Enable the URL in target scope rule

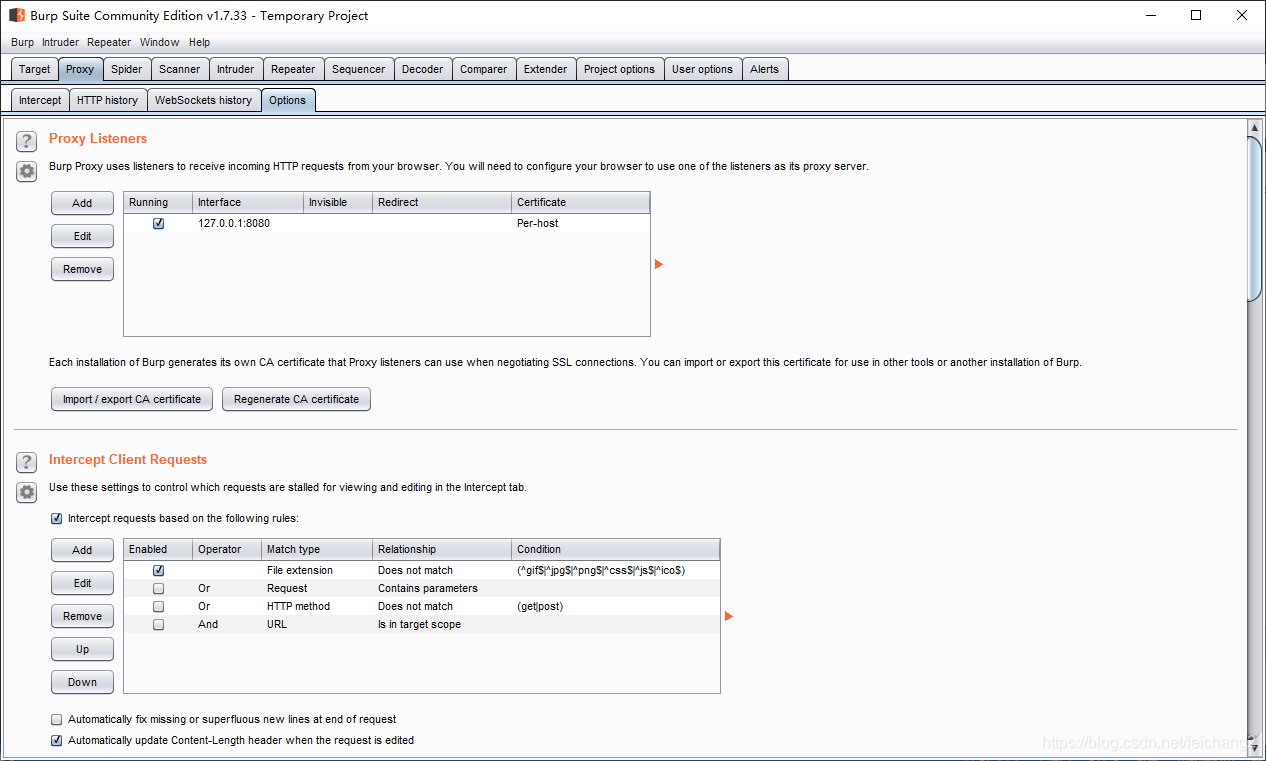158,624
